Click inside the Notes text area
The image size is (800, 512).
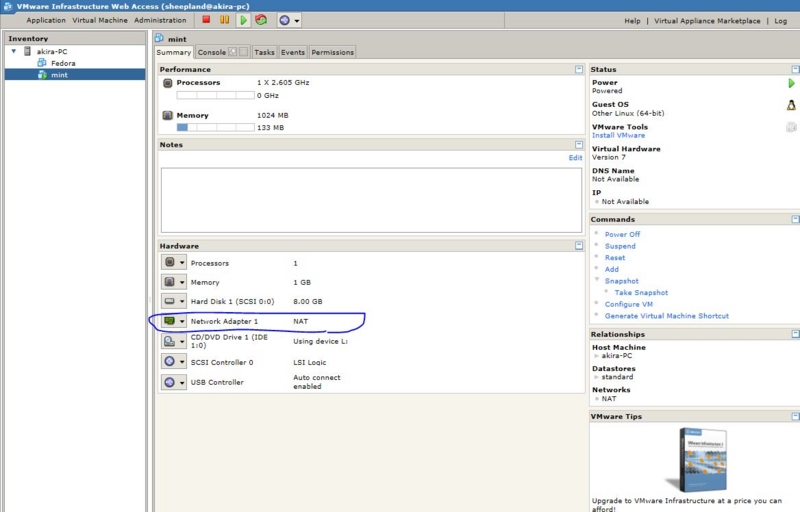click(x=371, y=200)
